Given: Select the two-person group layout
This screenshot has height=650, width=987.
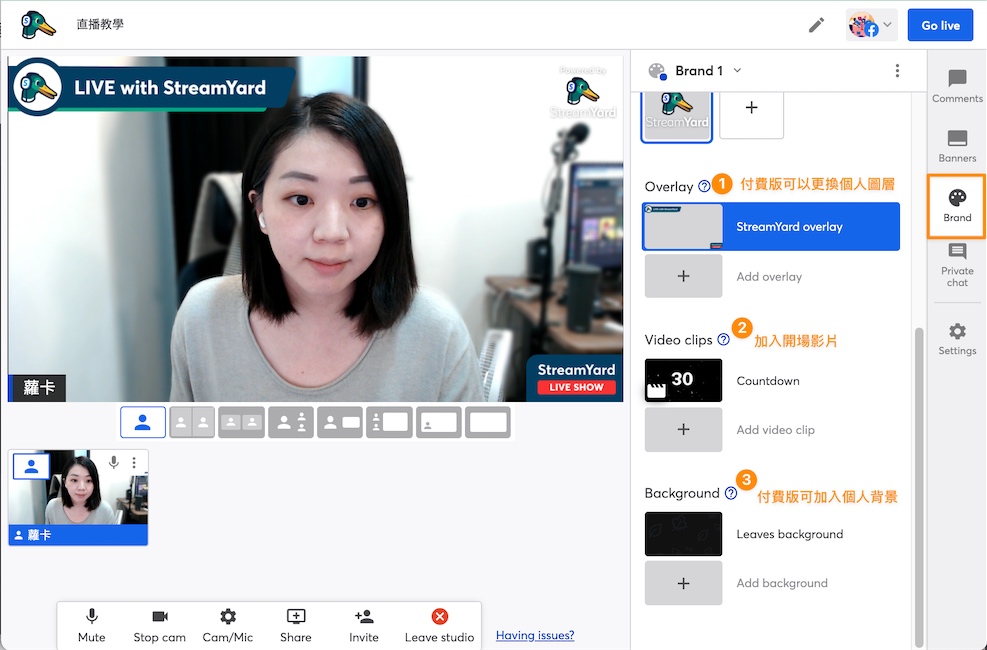Looking at the screenshot, I should [x=241, y=422].
